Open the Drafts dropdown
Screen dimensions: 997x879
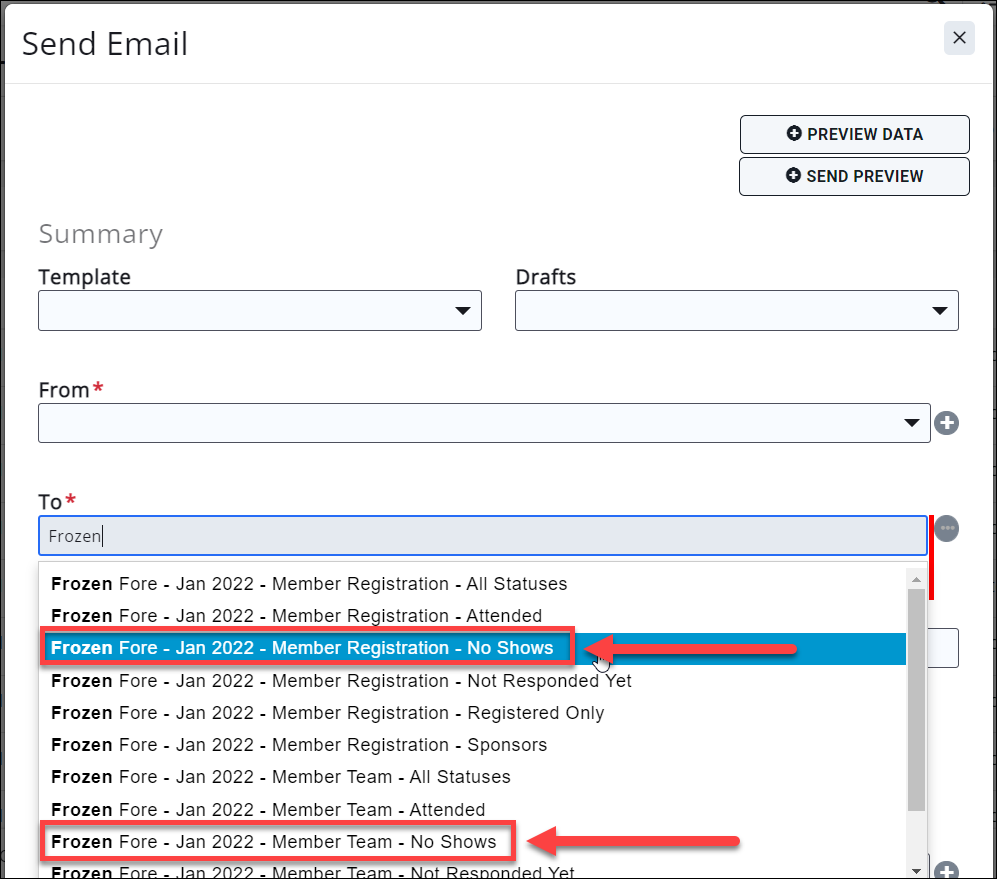736,311
